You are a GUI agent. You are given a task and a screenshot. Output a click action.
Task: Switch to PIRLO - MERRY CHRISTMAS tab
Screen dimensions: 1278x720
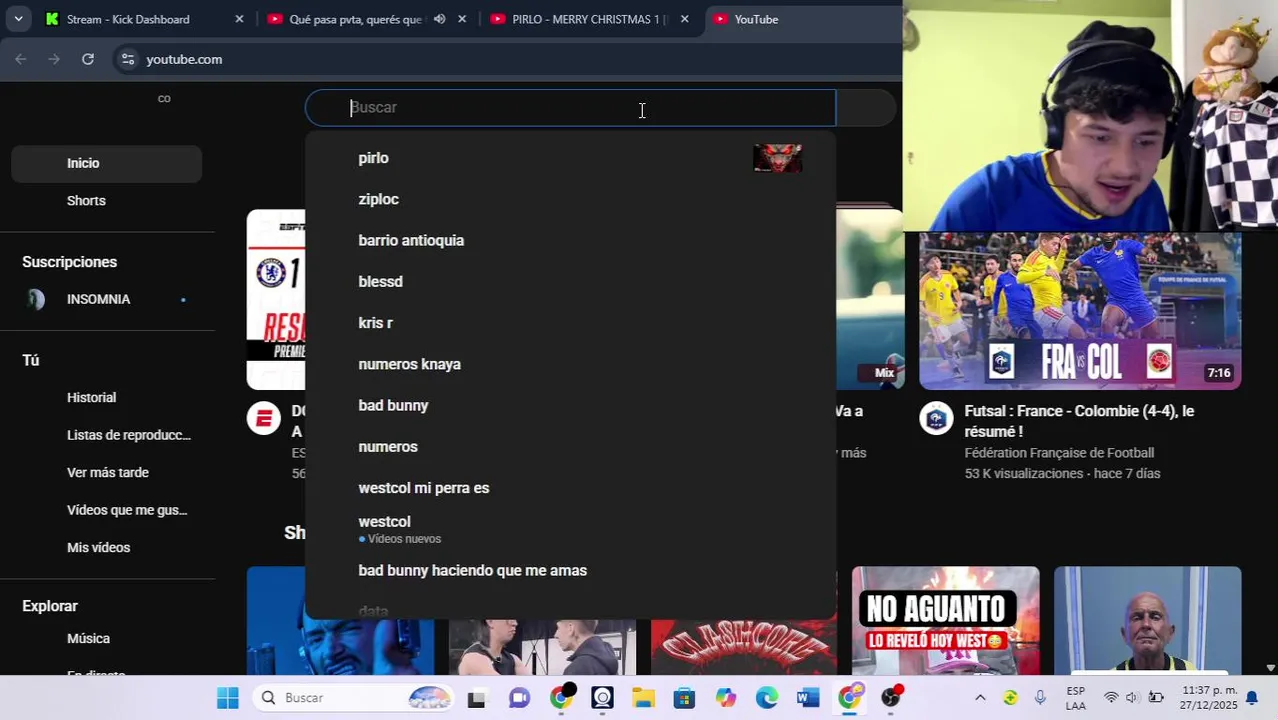pyautogui.click(x=589, y=19)
